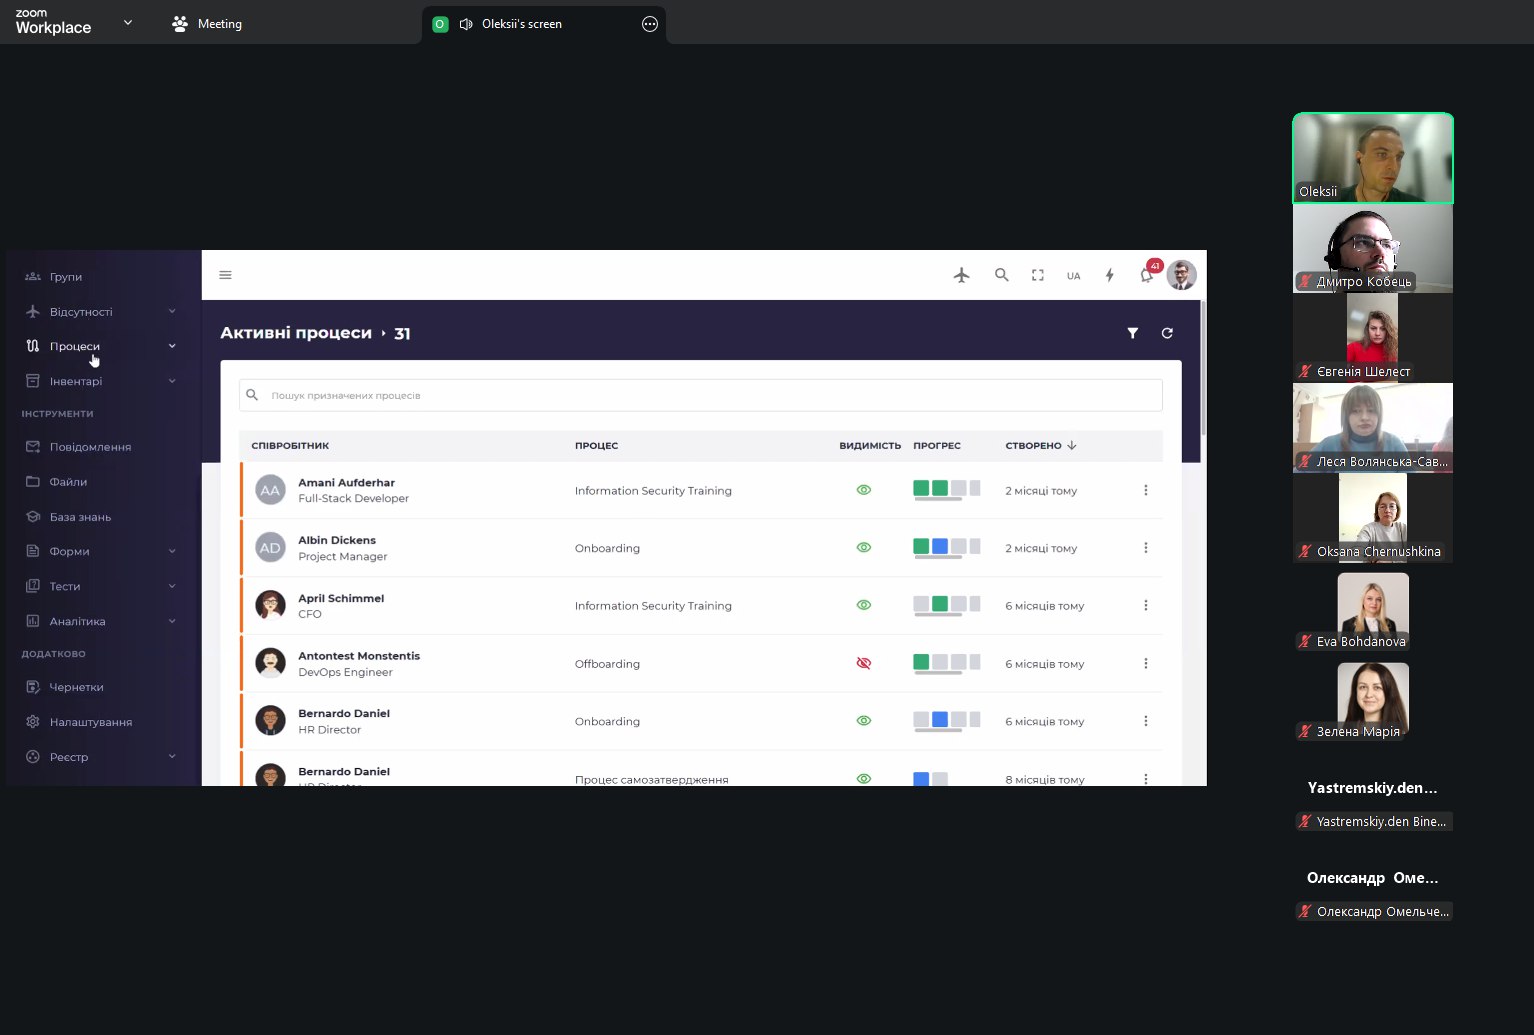The width and height of the screenshot is (1534, 1035).
Task: Toggle fullscreen mode icon in header
Action: tap(1038, 275)
